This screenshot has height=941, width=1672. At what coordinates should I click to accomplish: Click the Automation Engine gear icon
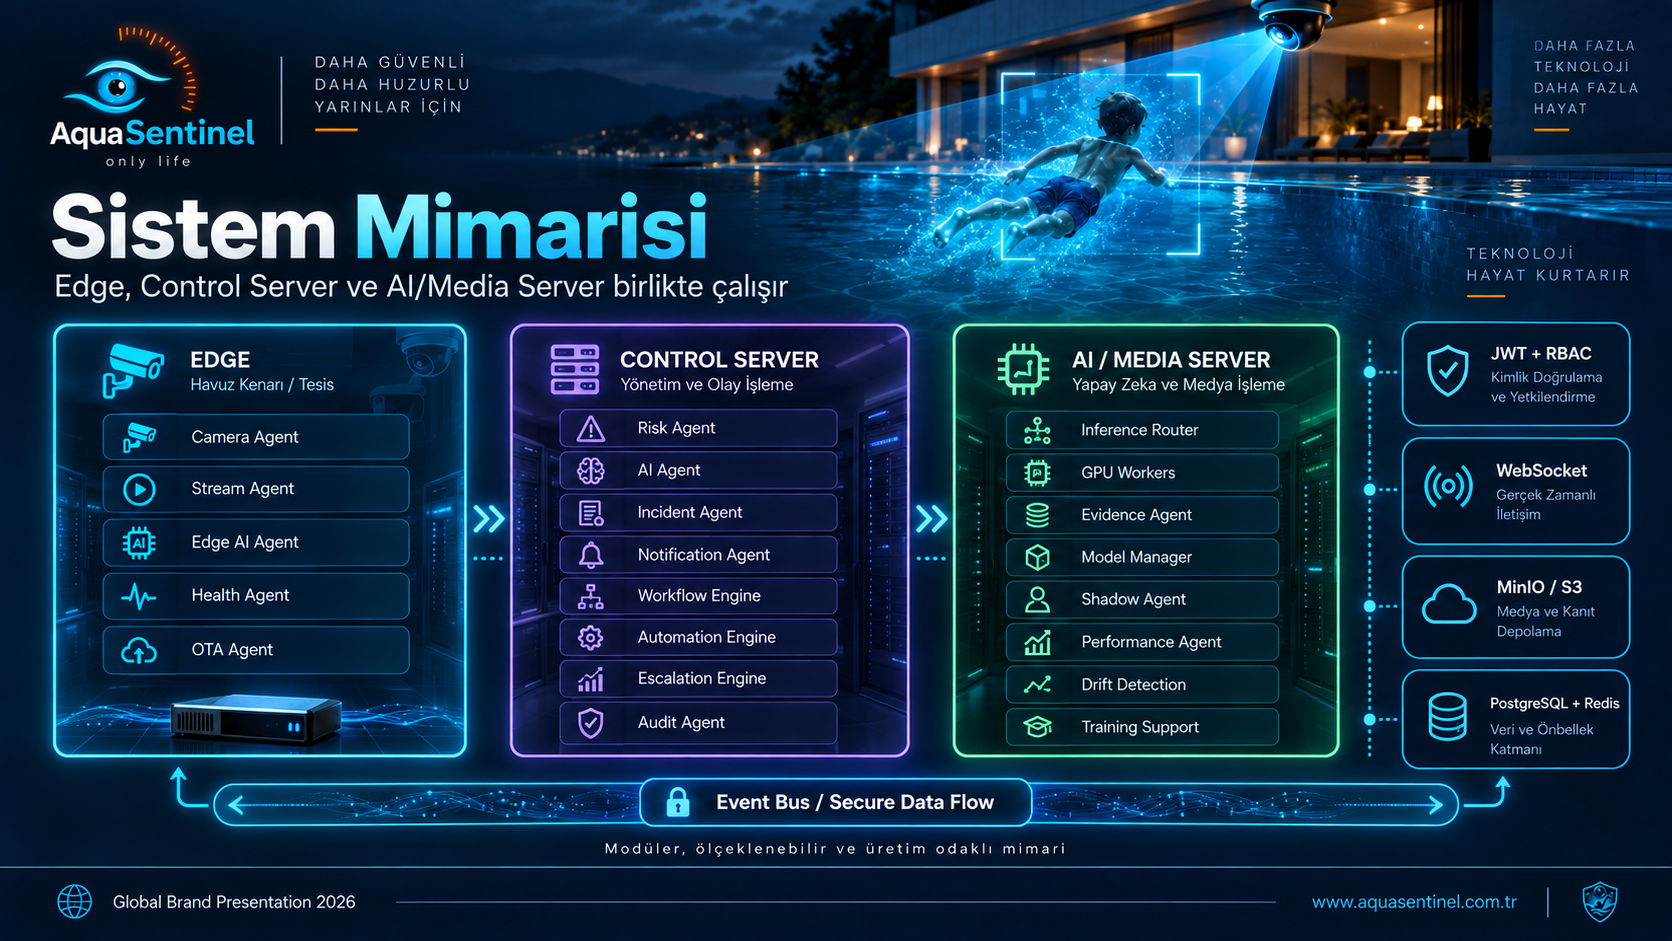tap(591, 637)
